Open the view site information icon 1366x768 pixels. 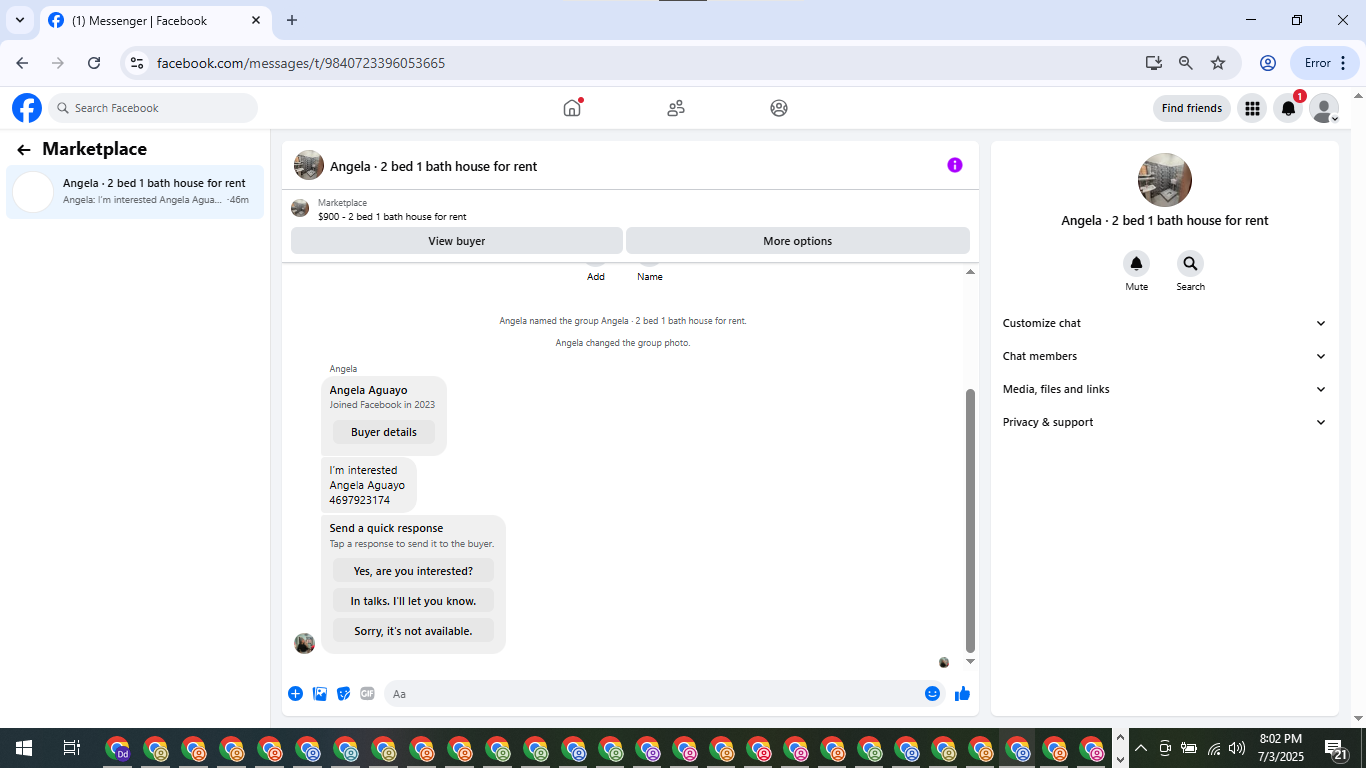click(137, 63)
